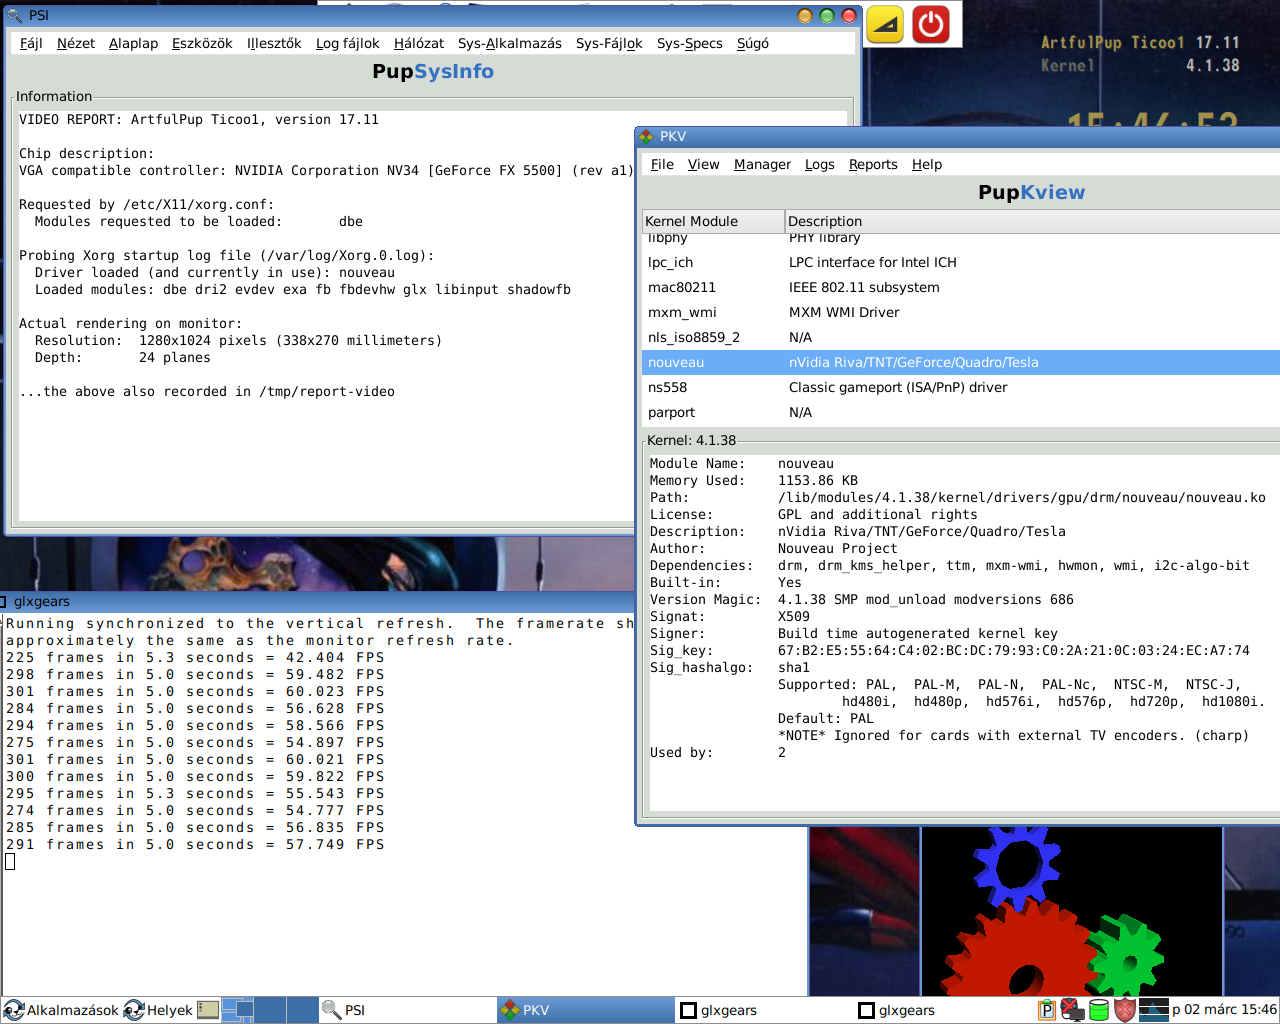
Task: Switch to the second workspace in the pager
Action: point(270,1010)
